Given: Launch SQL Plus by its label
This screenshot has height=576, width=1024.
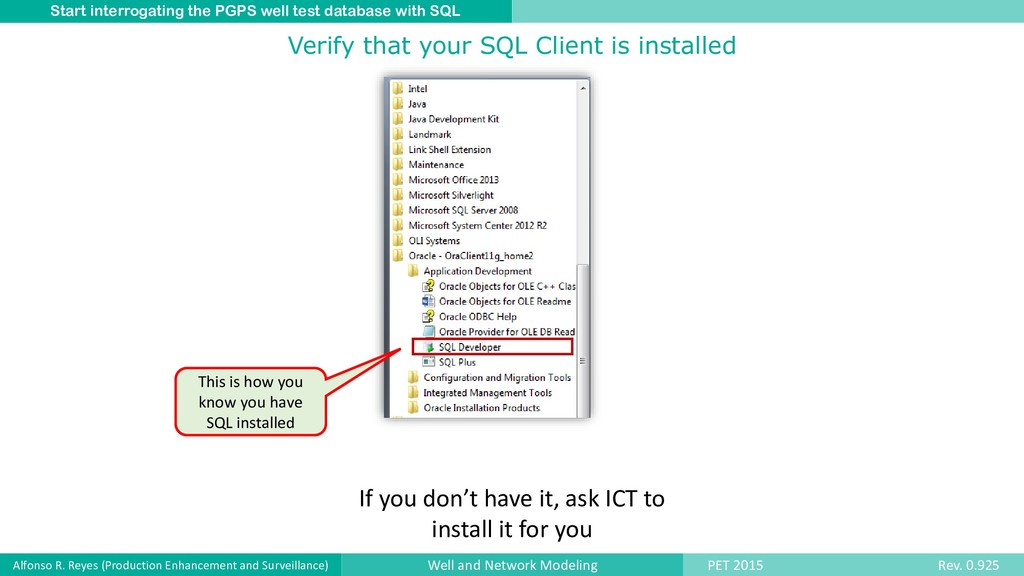Looking at the screenshot, I should [x=457, y=362].
